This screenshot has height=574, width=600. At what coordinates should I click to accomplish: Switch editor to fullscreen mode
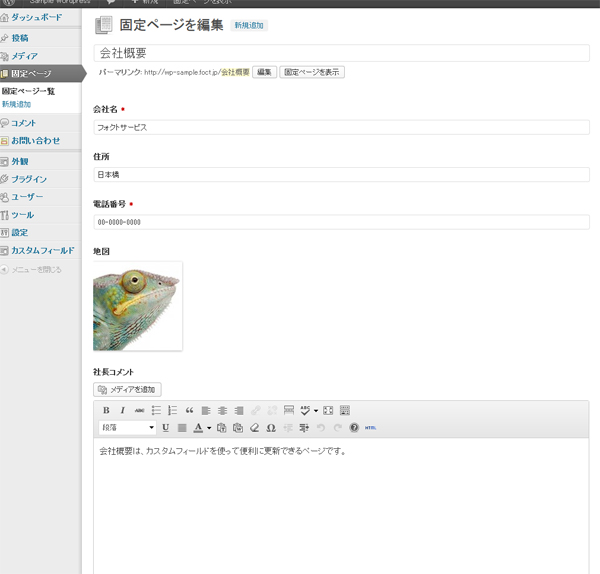328,410
